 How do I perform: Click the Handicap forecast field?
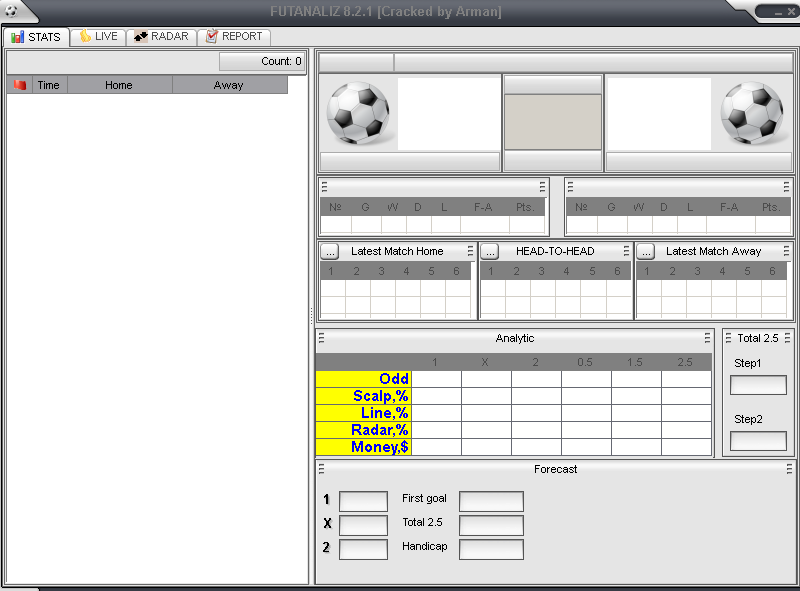point(490,548)
